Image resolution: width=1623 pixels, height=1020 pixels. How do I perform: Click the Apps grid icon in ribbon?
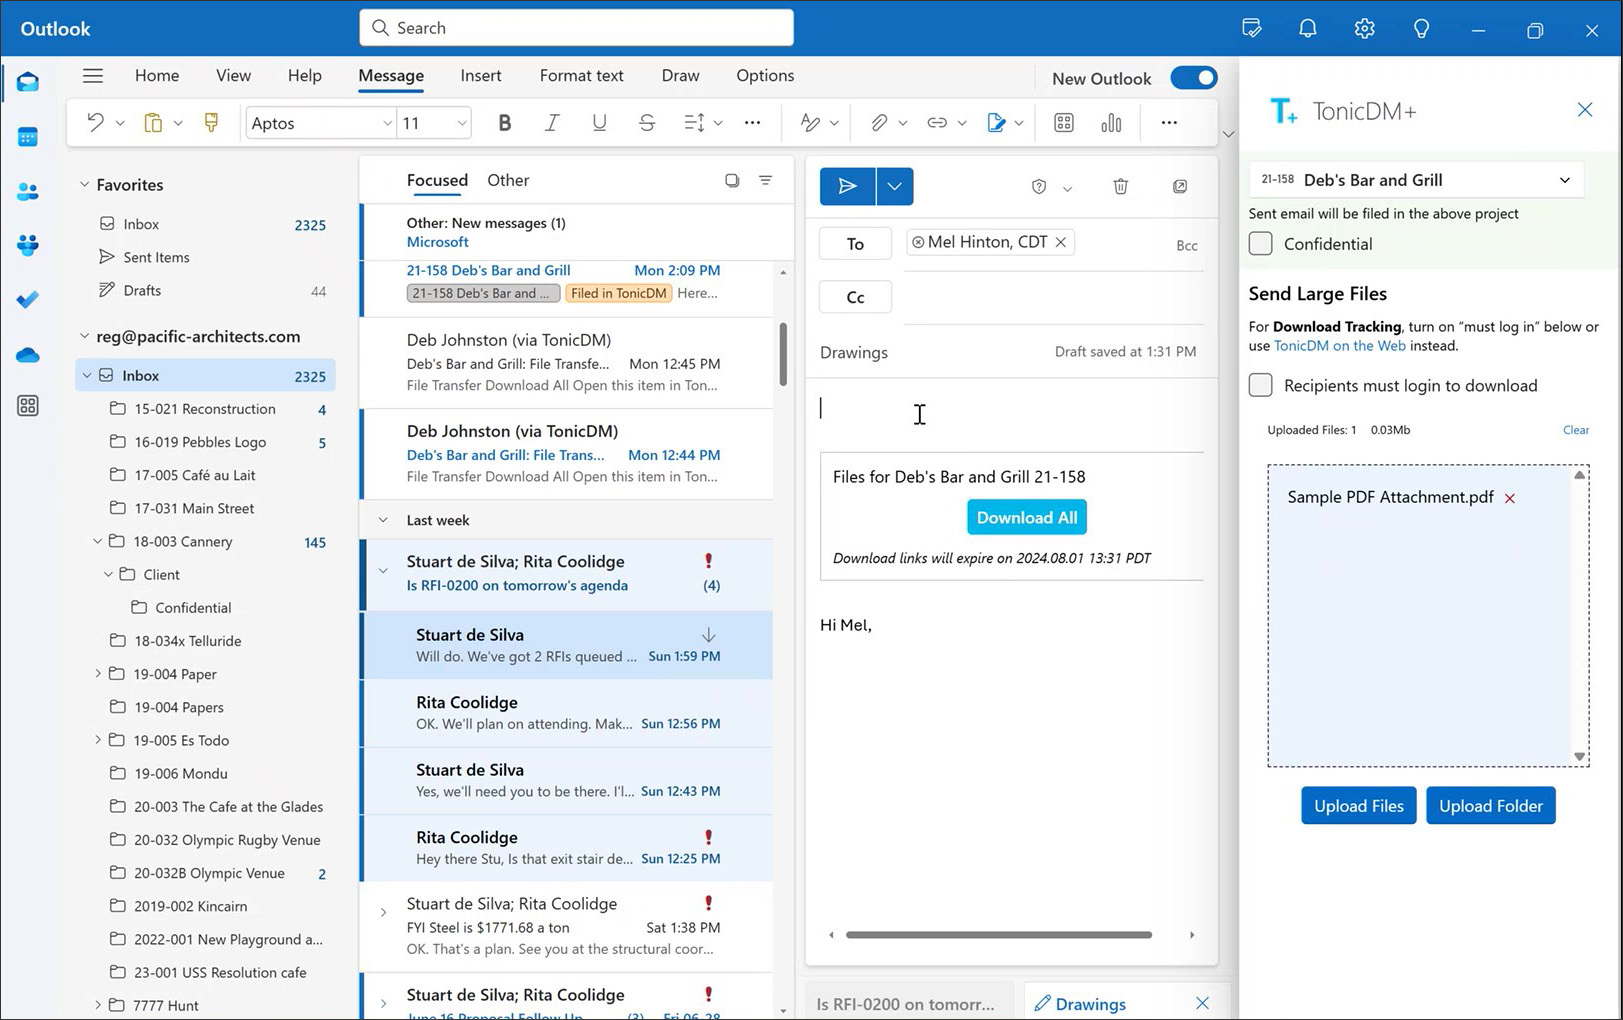pyautogui.click(x=1064, y=122)
